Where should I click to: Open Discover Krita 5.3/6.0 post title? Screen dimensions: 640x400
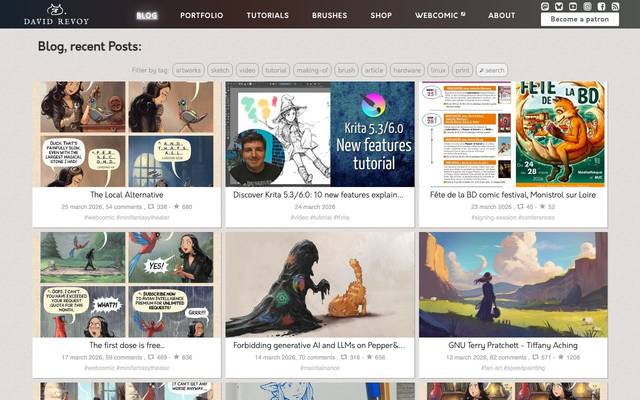pyautogui.click(x=318, y=195)
